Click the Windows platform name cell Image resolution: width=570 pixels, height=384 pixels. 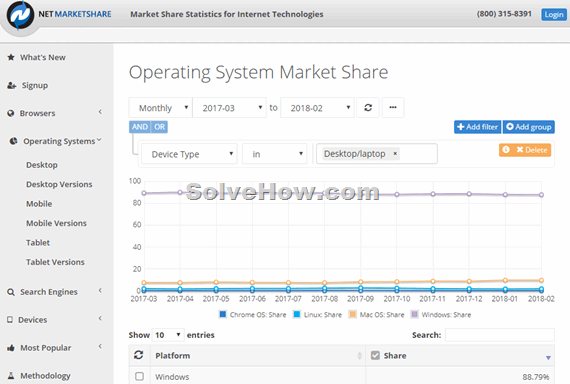click(172, 377)
